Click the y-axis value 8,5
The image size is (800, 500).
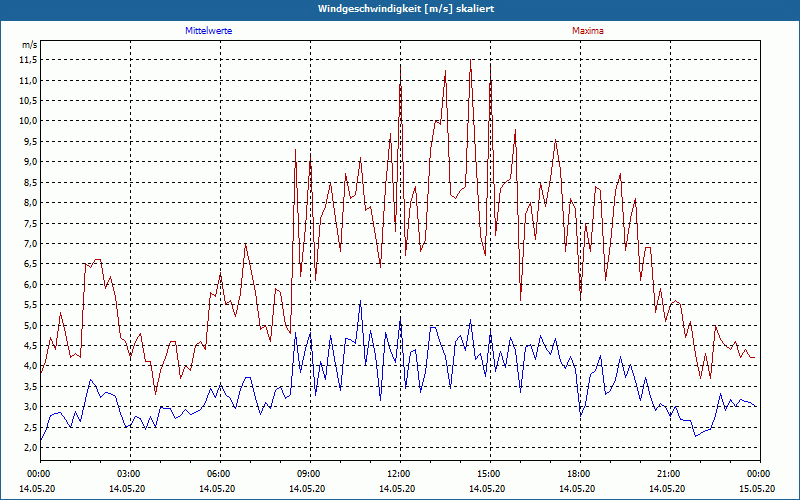pyautogui.click(x=31, y=182)
